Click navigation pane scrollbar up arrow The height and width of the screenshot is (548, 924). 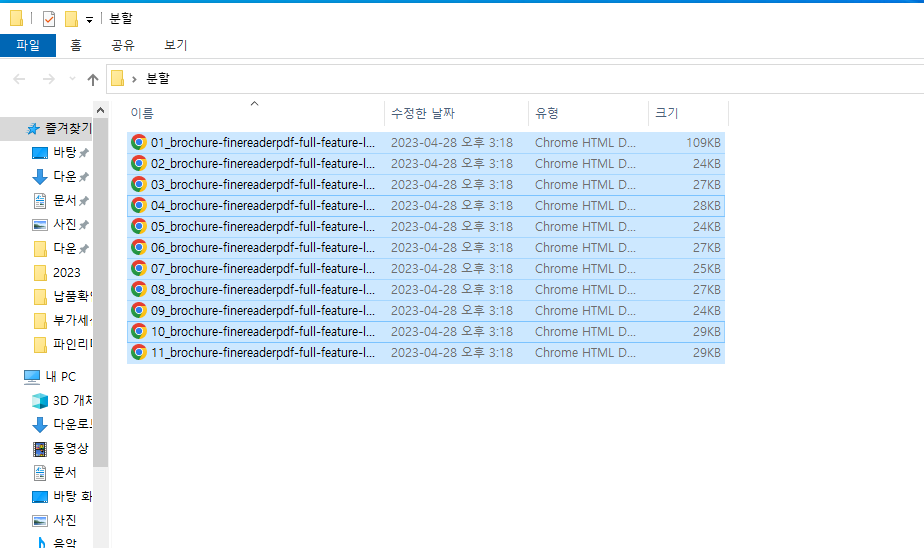pos(100,110)
